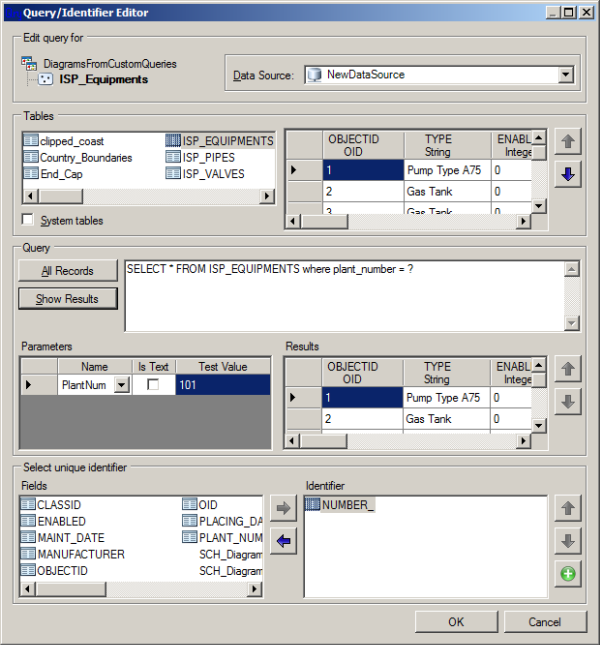Move identifier down with arrow button
This screenshot has width=600, height=645.
(x=568, y=541)
